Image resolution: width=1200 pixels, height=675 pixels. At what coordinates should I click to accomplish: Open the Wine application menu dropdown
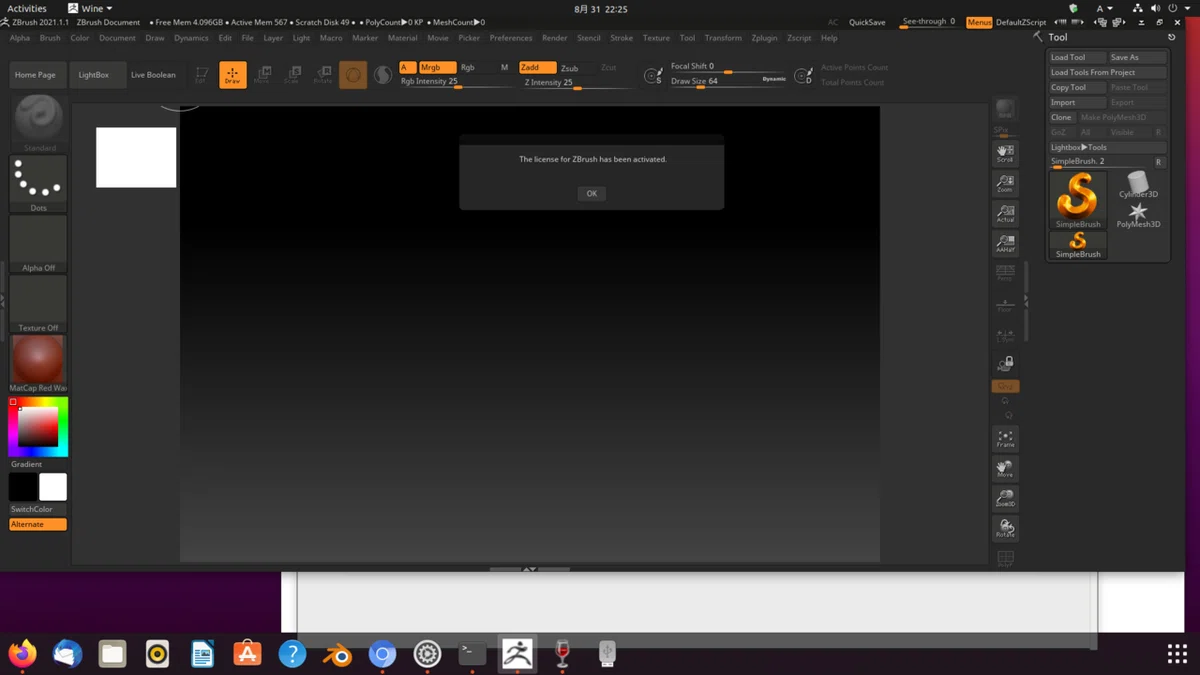tap(90, 8)
